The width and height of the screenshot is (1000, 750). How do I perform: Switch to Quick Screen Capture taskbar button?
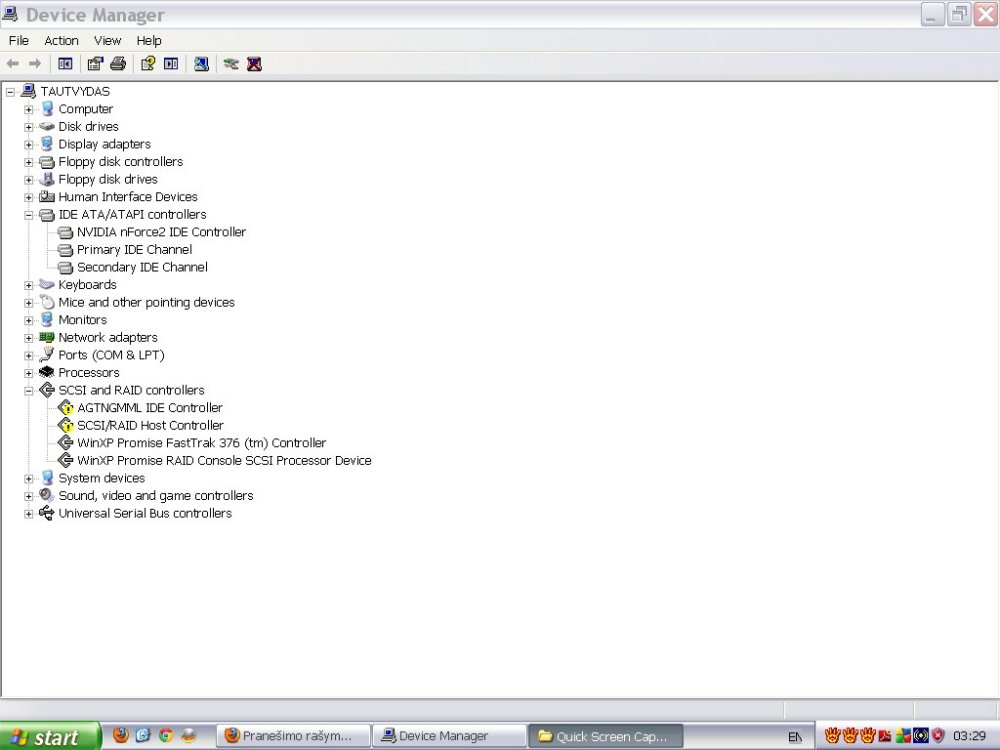pyautogui.click(x=605, y=737)
